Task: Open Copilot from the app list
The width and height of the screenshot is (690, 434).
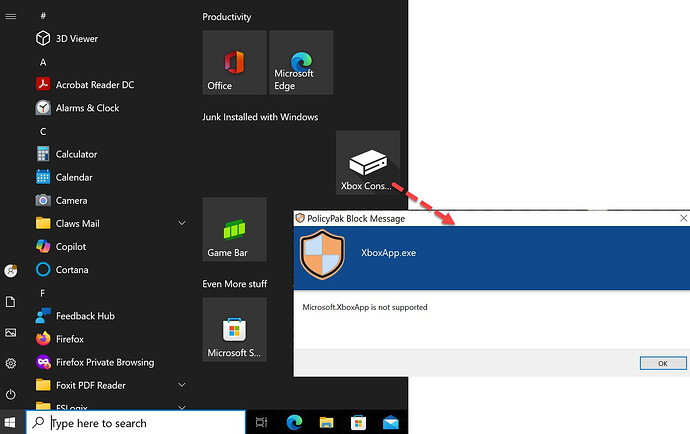Action: (x=70, y=246)
